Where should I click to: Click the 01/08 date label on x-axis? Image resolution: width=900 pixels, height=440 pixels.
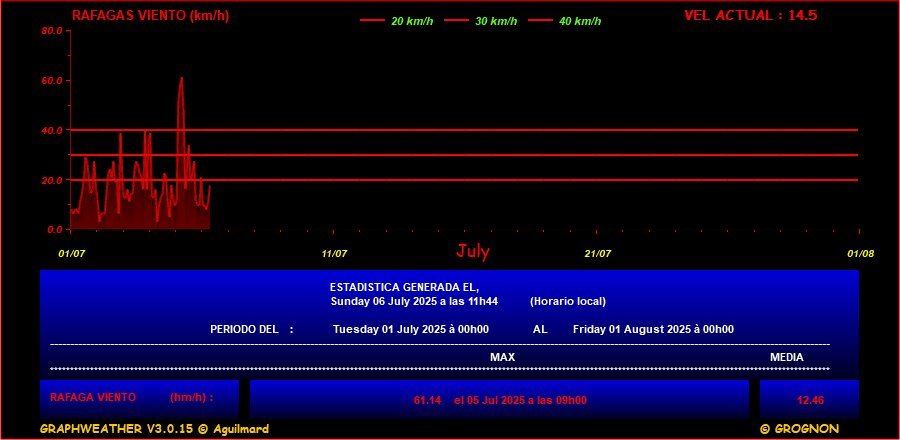click(860, 254)
